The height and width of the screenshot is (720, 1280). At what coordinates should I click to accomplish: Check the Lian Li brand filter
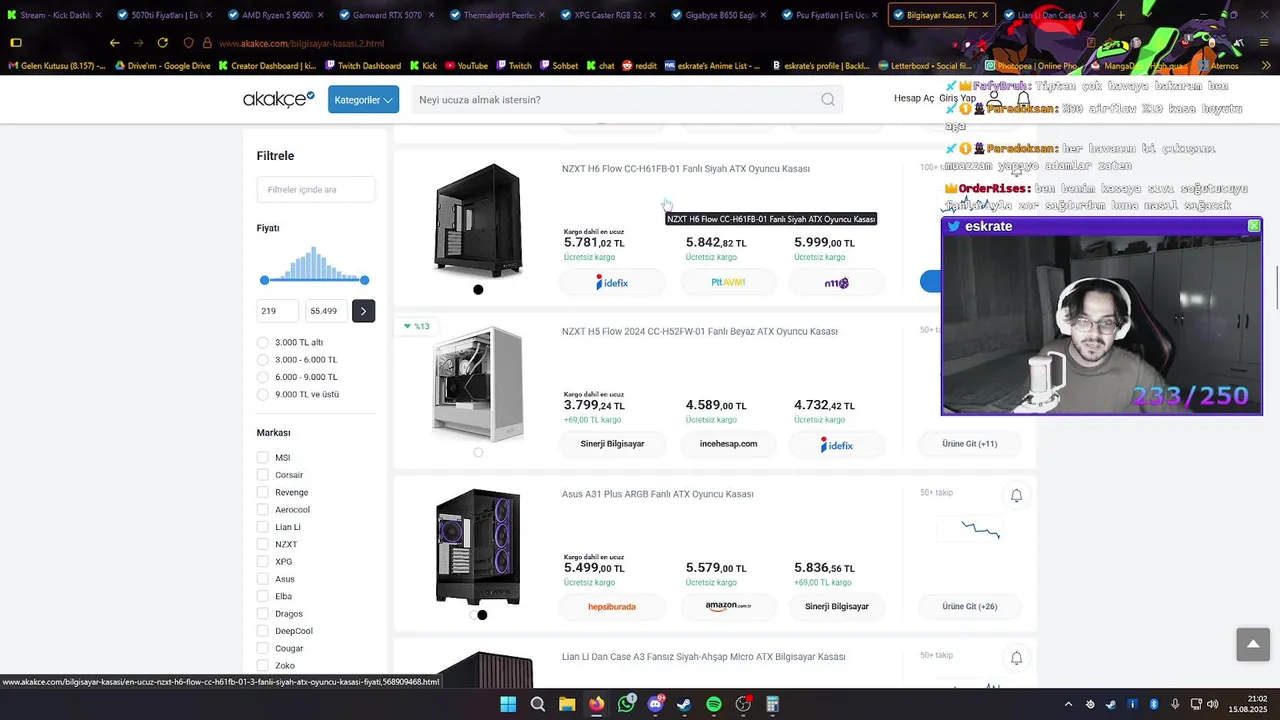tap(263, 527)
